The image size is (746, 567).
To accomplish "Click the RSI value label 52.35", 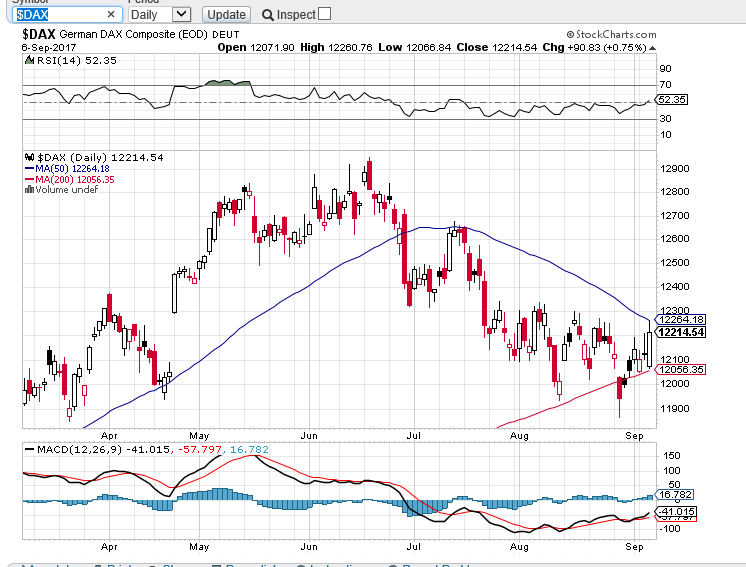I will tap(672, 99).
